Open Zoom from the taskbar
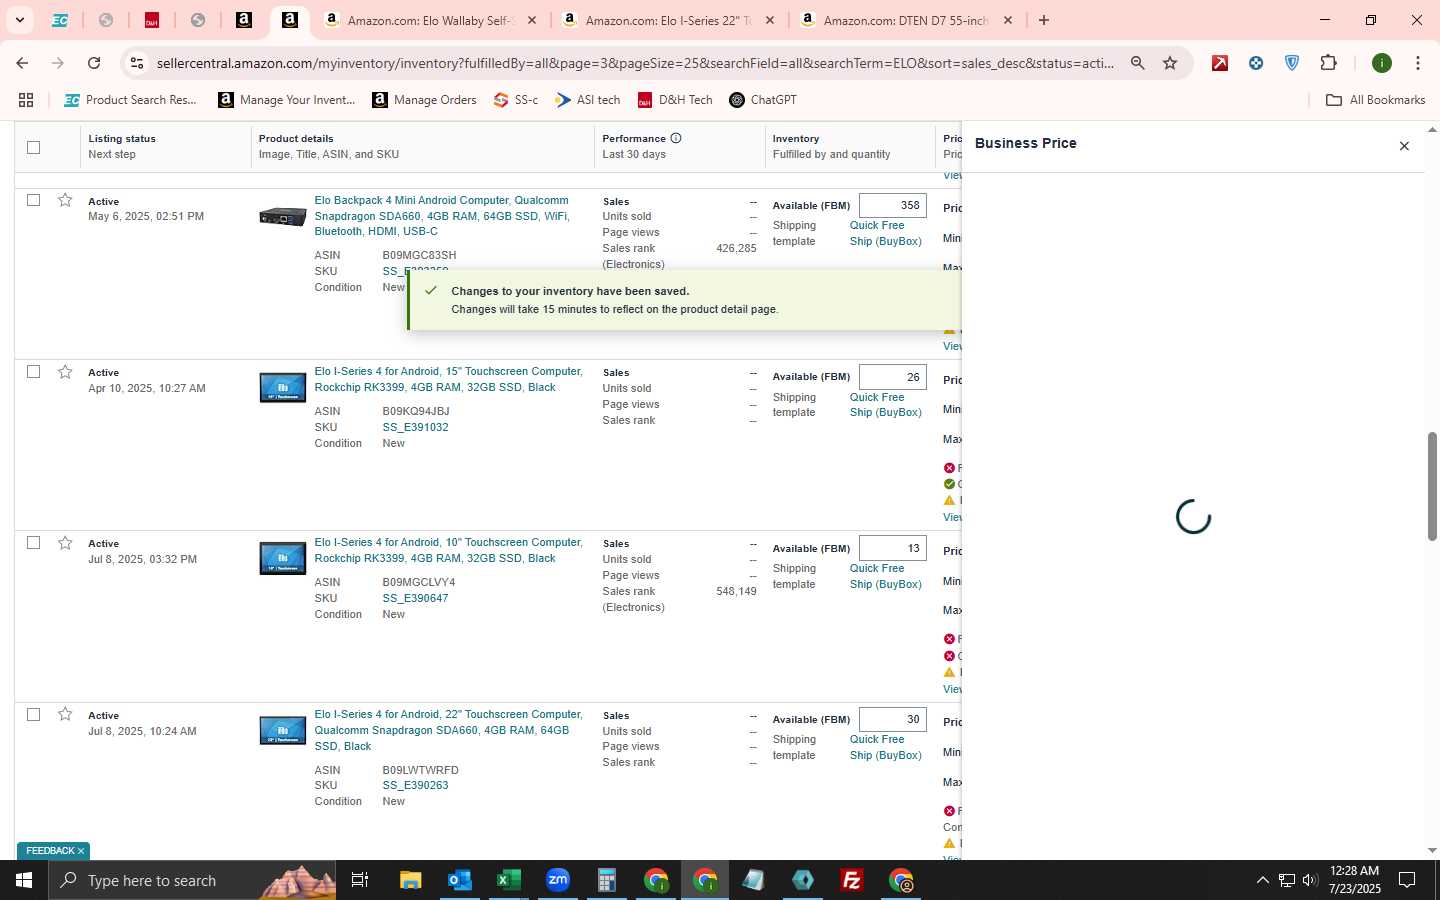1440x900 pixels. (557, 880)
